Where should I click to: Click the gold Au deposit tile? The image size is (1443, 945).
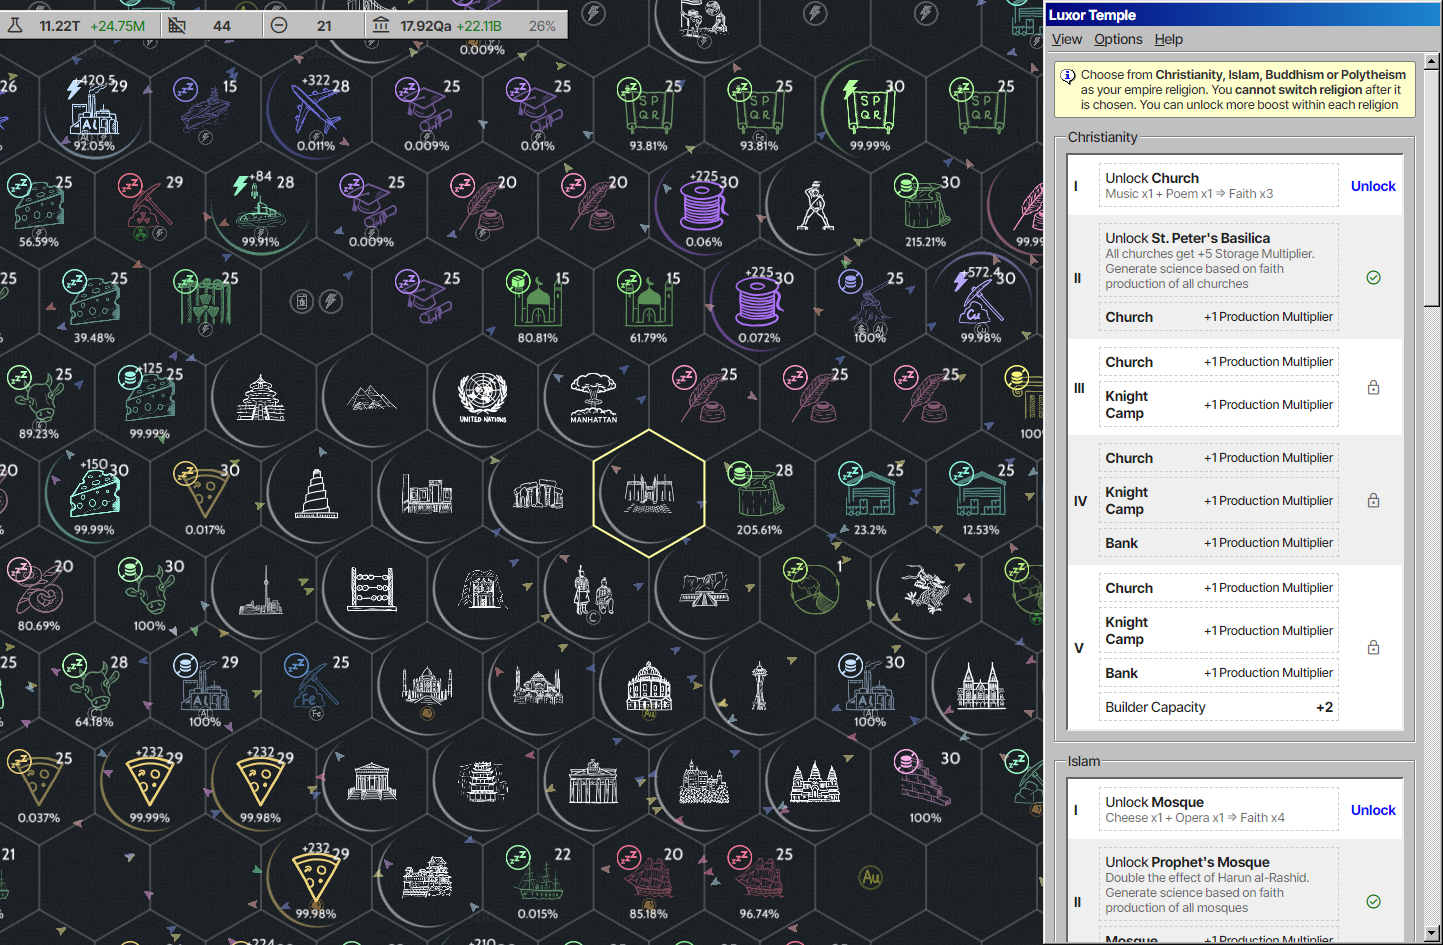coord(871,877)
